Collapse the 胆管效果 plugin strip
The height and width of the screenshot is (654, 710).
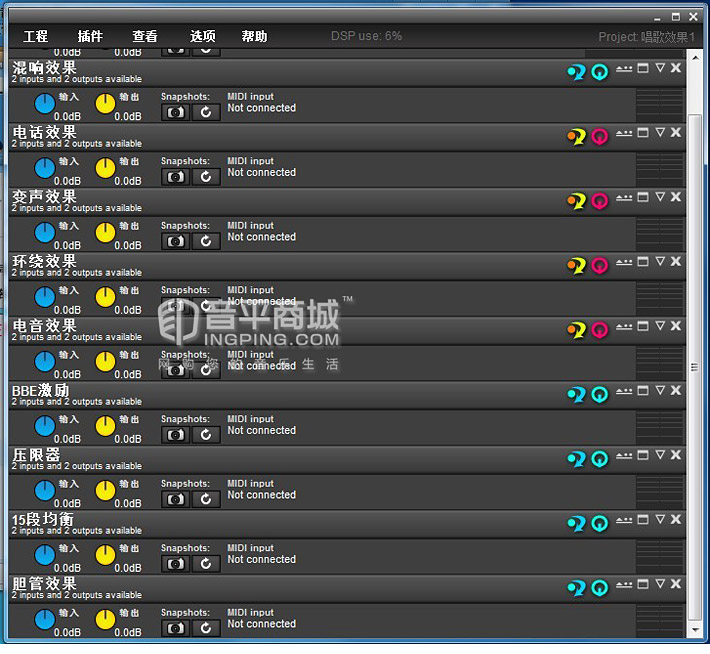click(660, 584)
